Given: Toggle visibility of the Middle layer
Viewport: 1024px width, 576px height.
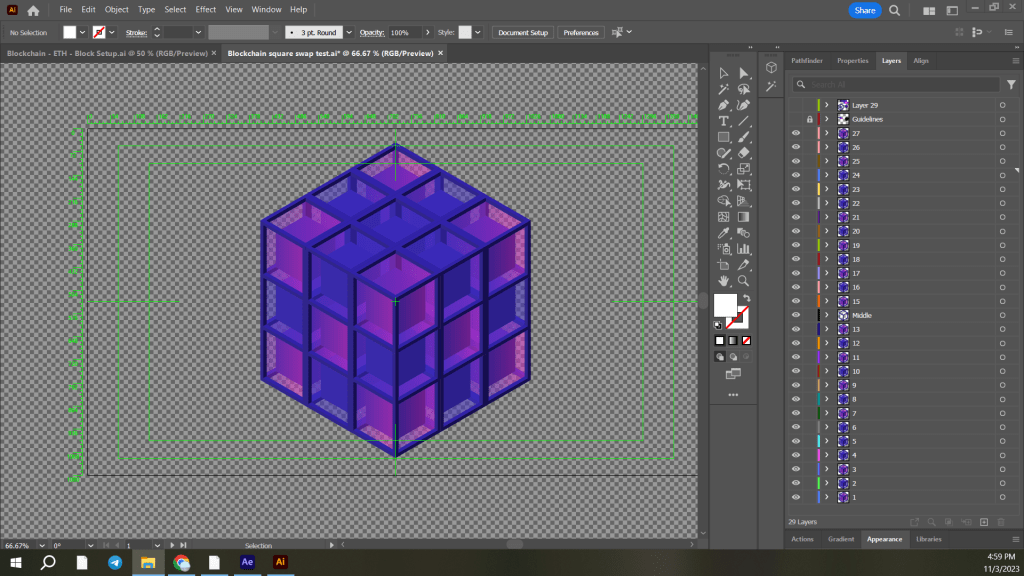Looking at the screenshot, I should [796, 315].
